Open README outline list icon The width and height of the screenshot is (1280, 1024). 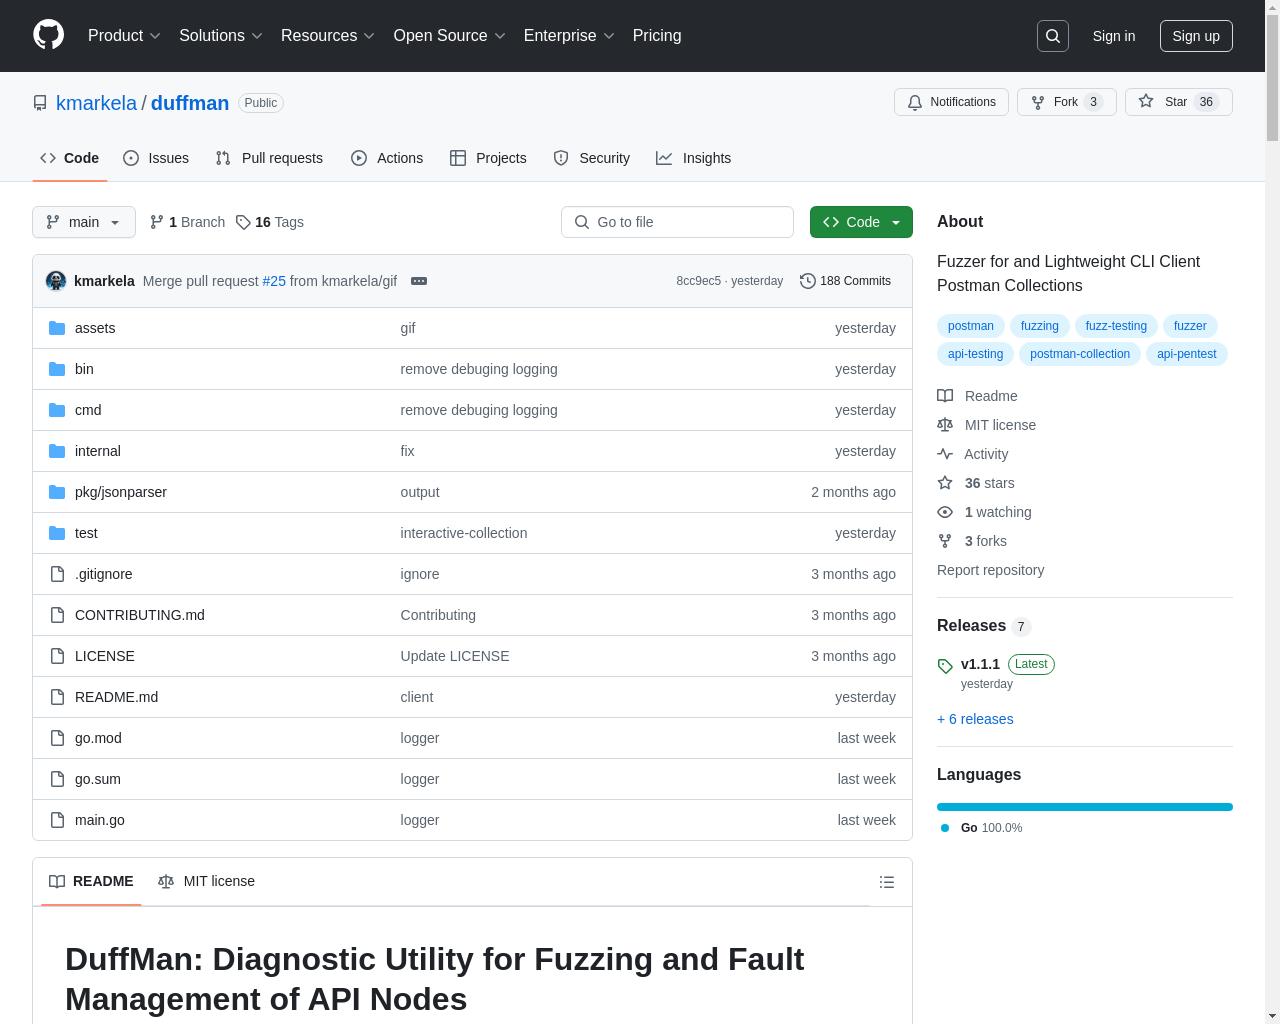point(886,882)
